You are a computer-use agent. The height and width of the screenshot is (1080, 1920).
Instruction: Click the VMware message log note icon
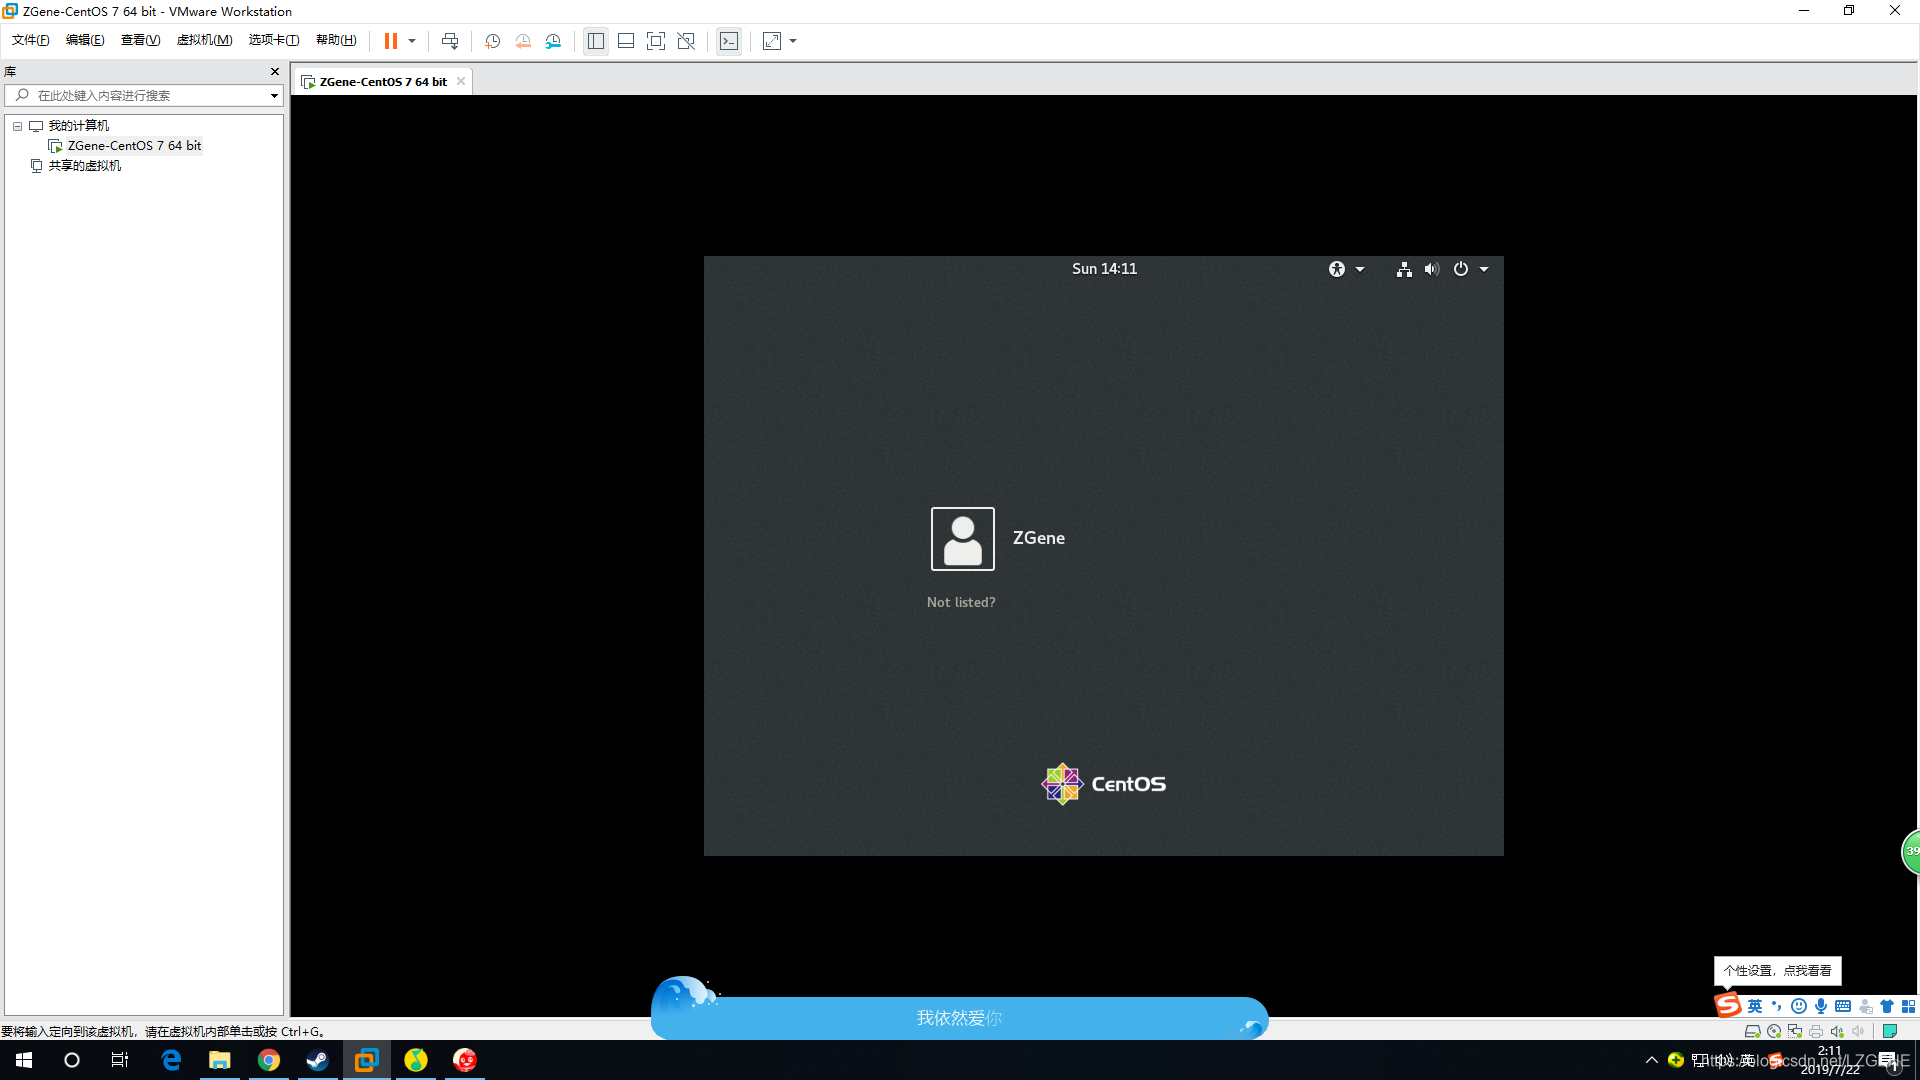(x=1890, y=1031)
